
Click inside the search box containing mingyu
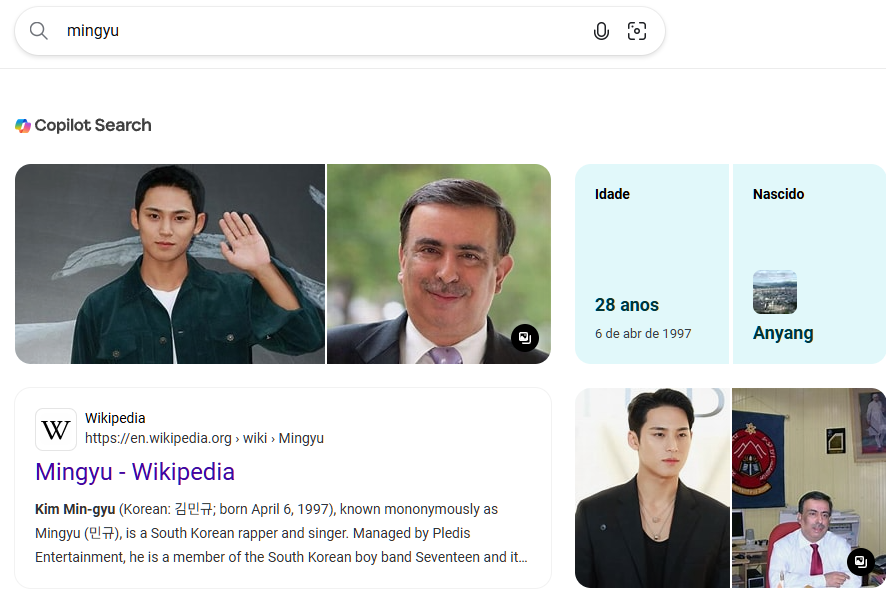tap(339, 31)
